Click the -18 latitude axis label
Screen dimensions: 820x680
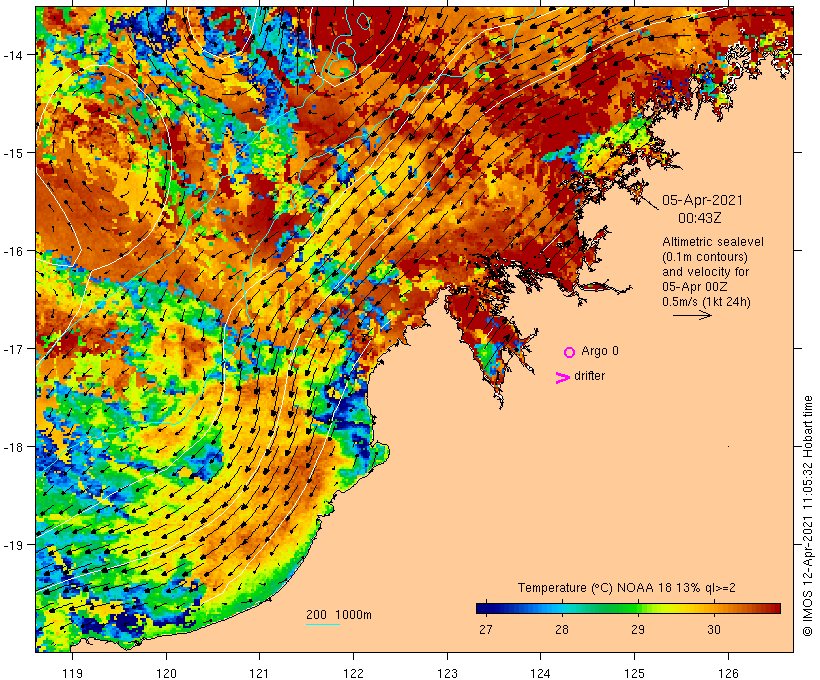tap(12, 447)
